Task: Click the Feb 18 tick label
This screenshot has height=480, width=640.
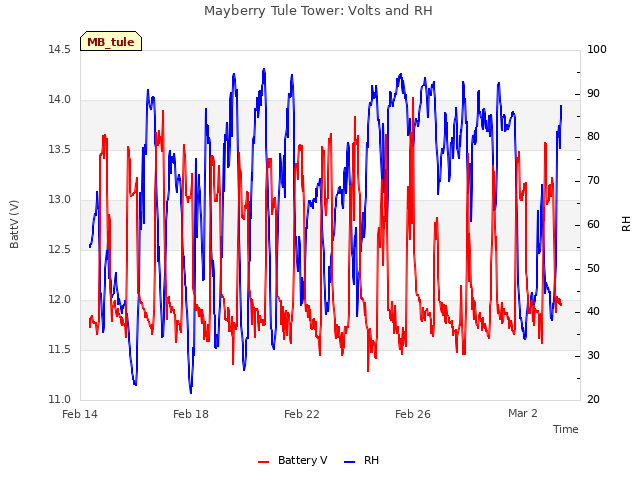Action: click(x=191, y=414)
